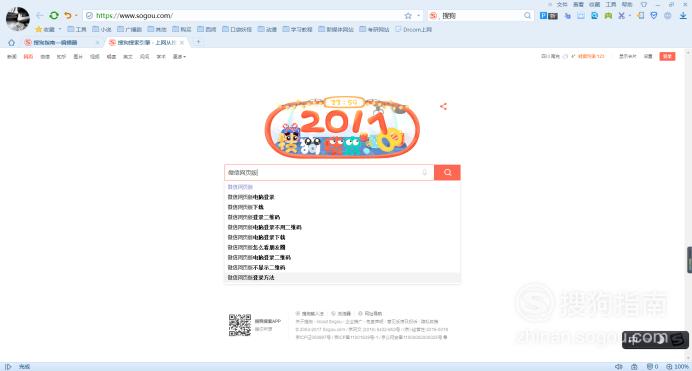Select the suggestion 微信网页版登录二维码
Viewport: 692px width, 371px height.
(342, 217)
